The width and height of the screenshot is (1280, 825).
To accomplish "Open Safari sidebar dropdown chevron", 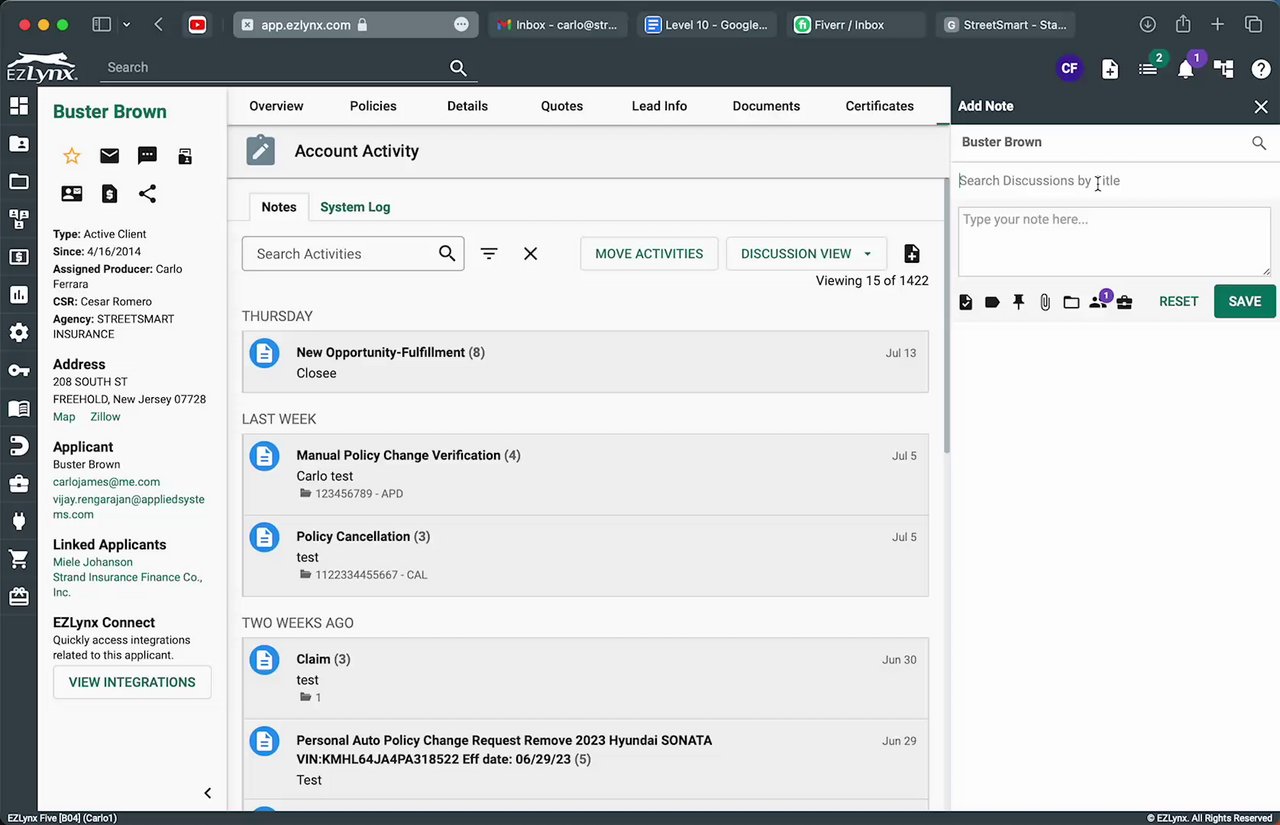I will pyautogui.click(x=126, y=24).
